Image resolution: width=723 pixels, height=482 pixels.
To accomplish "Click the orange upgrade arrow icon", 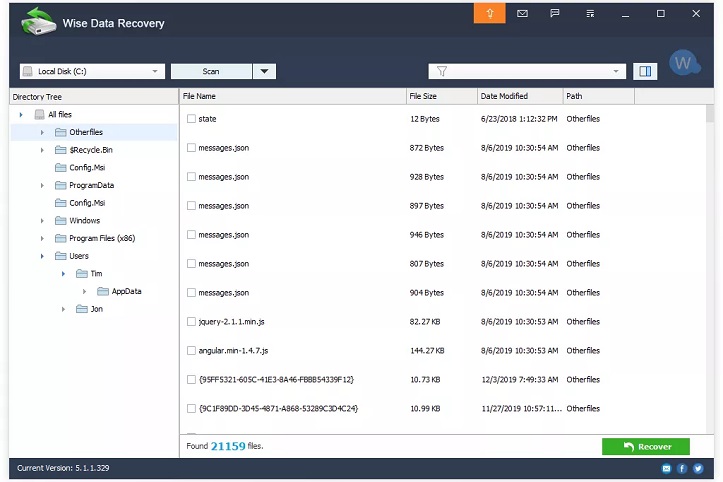I will click(489, 13).
